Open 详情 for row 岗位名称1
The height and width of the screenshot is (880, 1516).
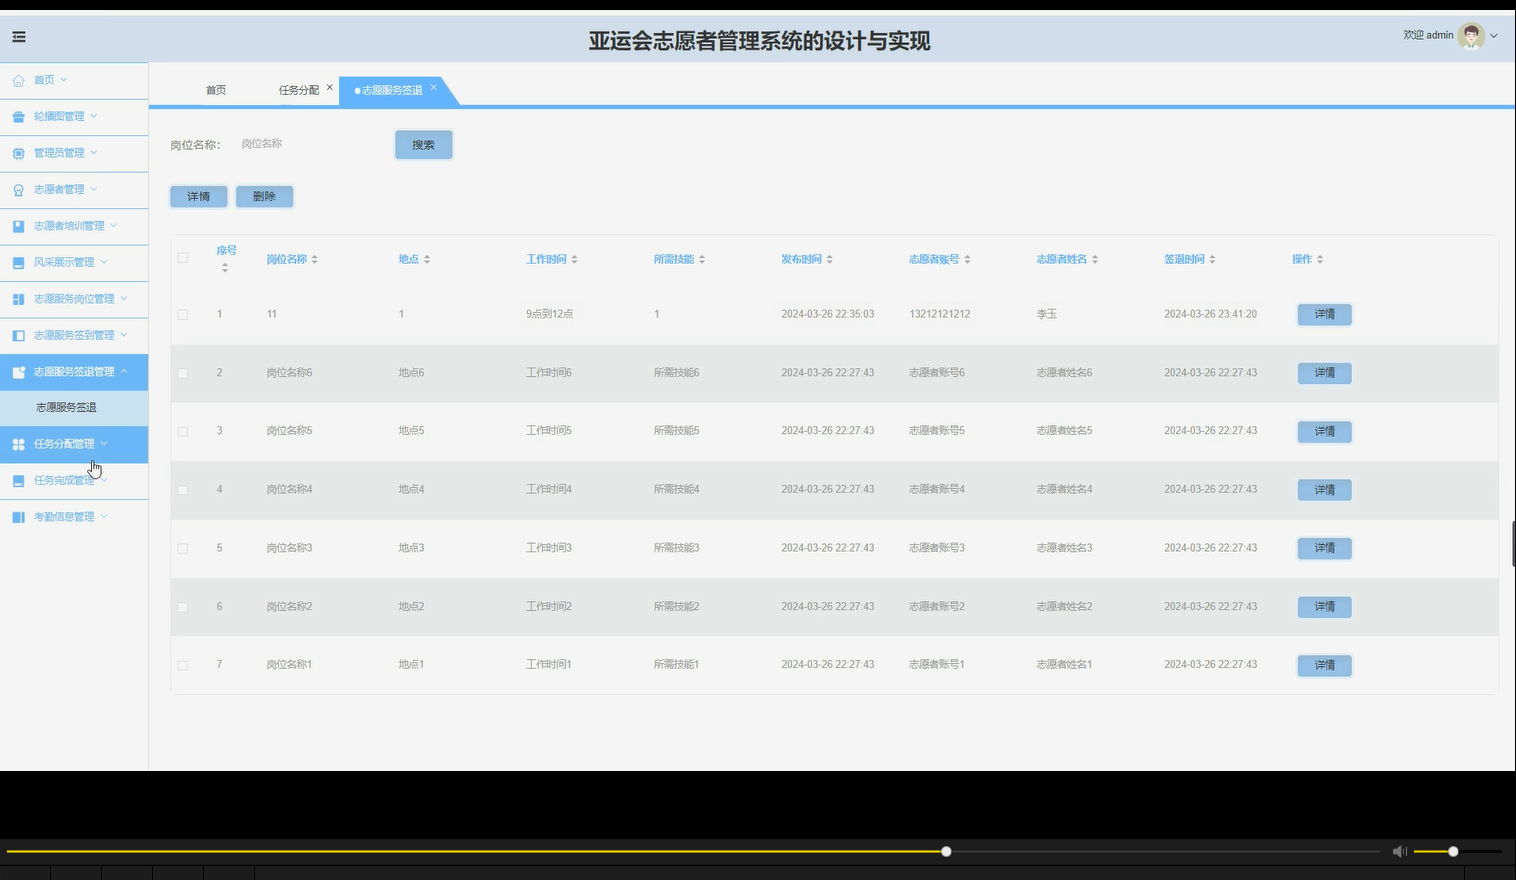pyautogui.click(x=1325, y=666)
